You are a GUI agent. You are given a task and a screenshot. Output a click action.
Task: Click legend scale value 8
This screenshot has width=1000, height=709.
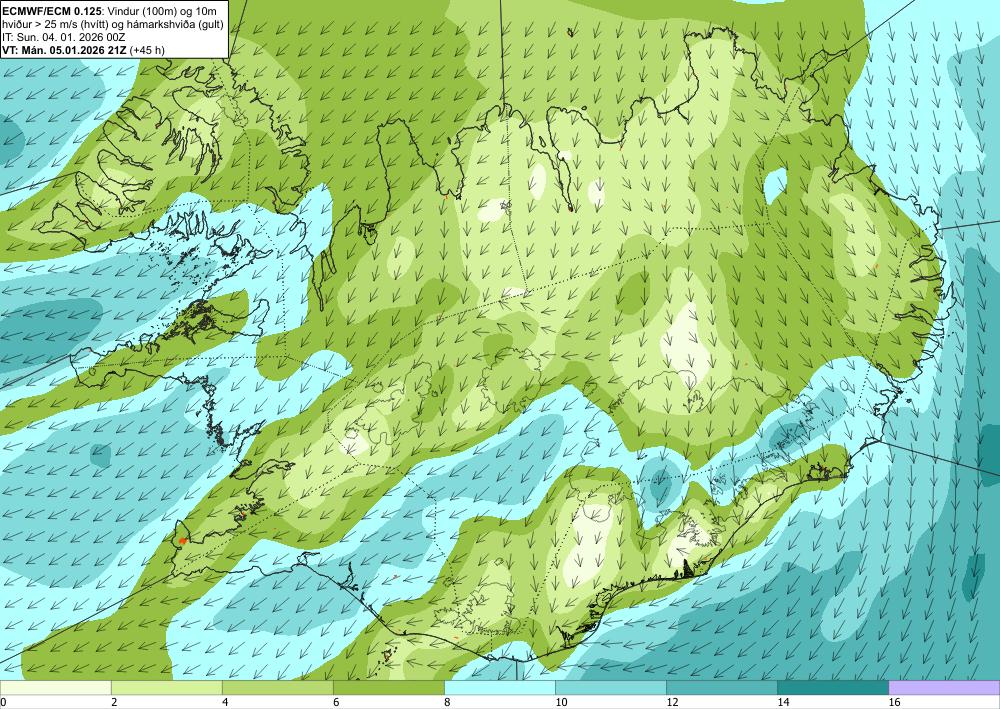click(447, 702)
